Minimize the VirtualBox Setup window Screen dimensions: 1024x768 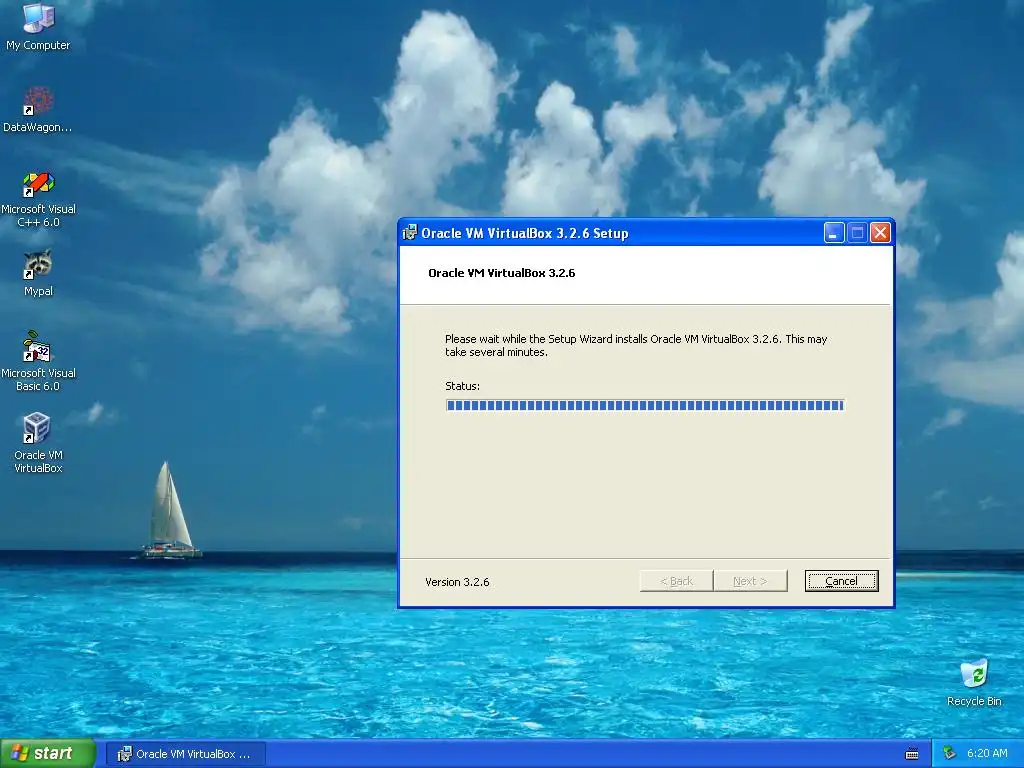pos(834,232)
